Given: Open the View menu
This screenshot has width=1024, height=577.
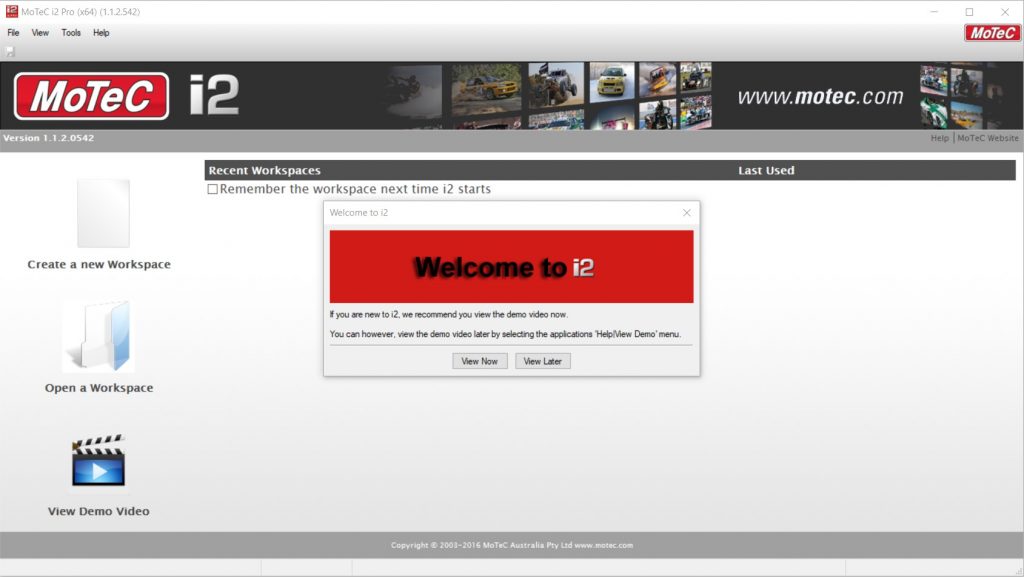Looking at the screenshot, I should (x=40, y=33).
